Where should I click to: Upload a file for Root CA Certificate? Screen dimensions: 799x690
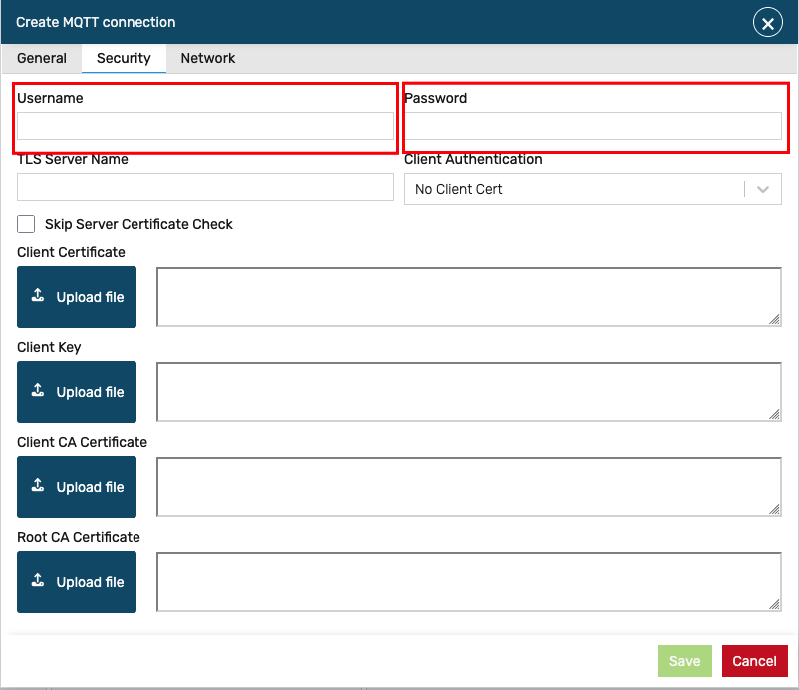pyautogui.click(x=76, y=581)
